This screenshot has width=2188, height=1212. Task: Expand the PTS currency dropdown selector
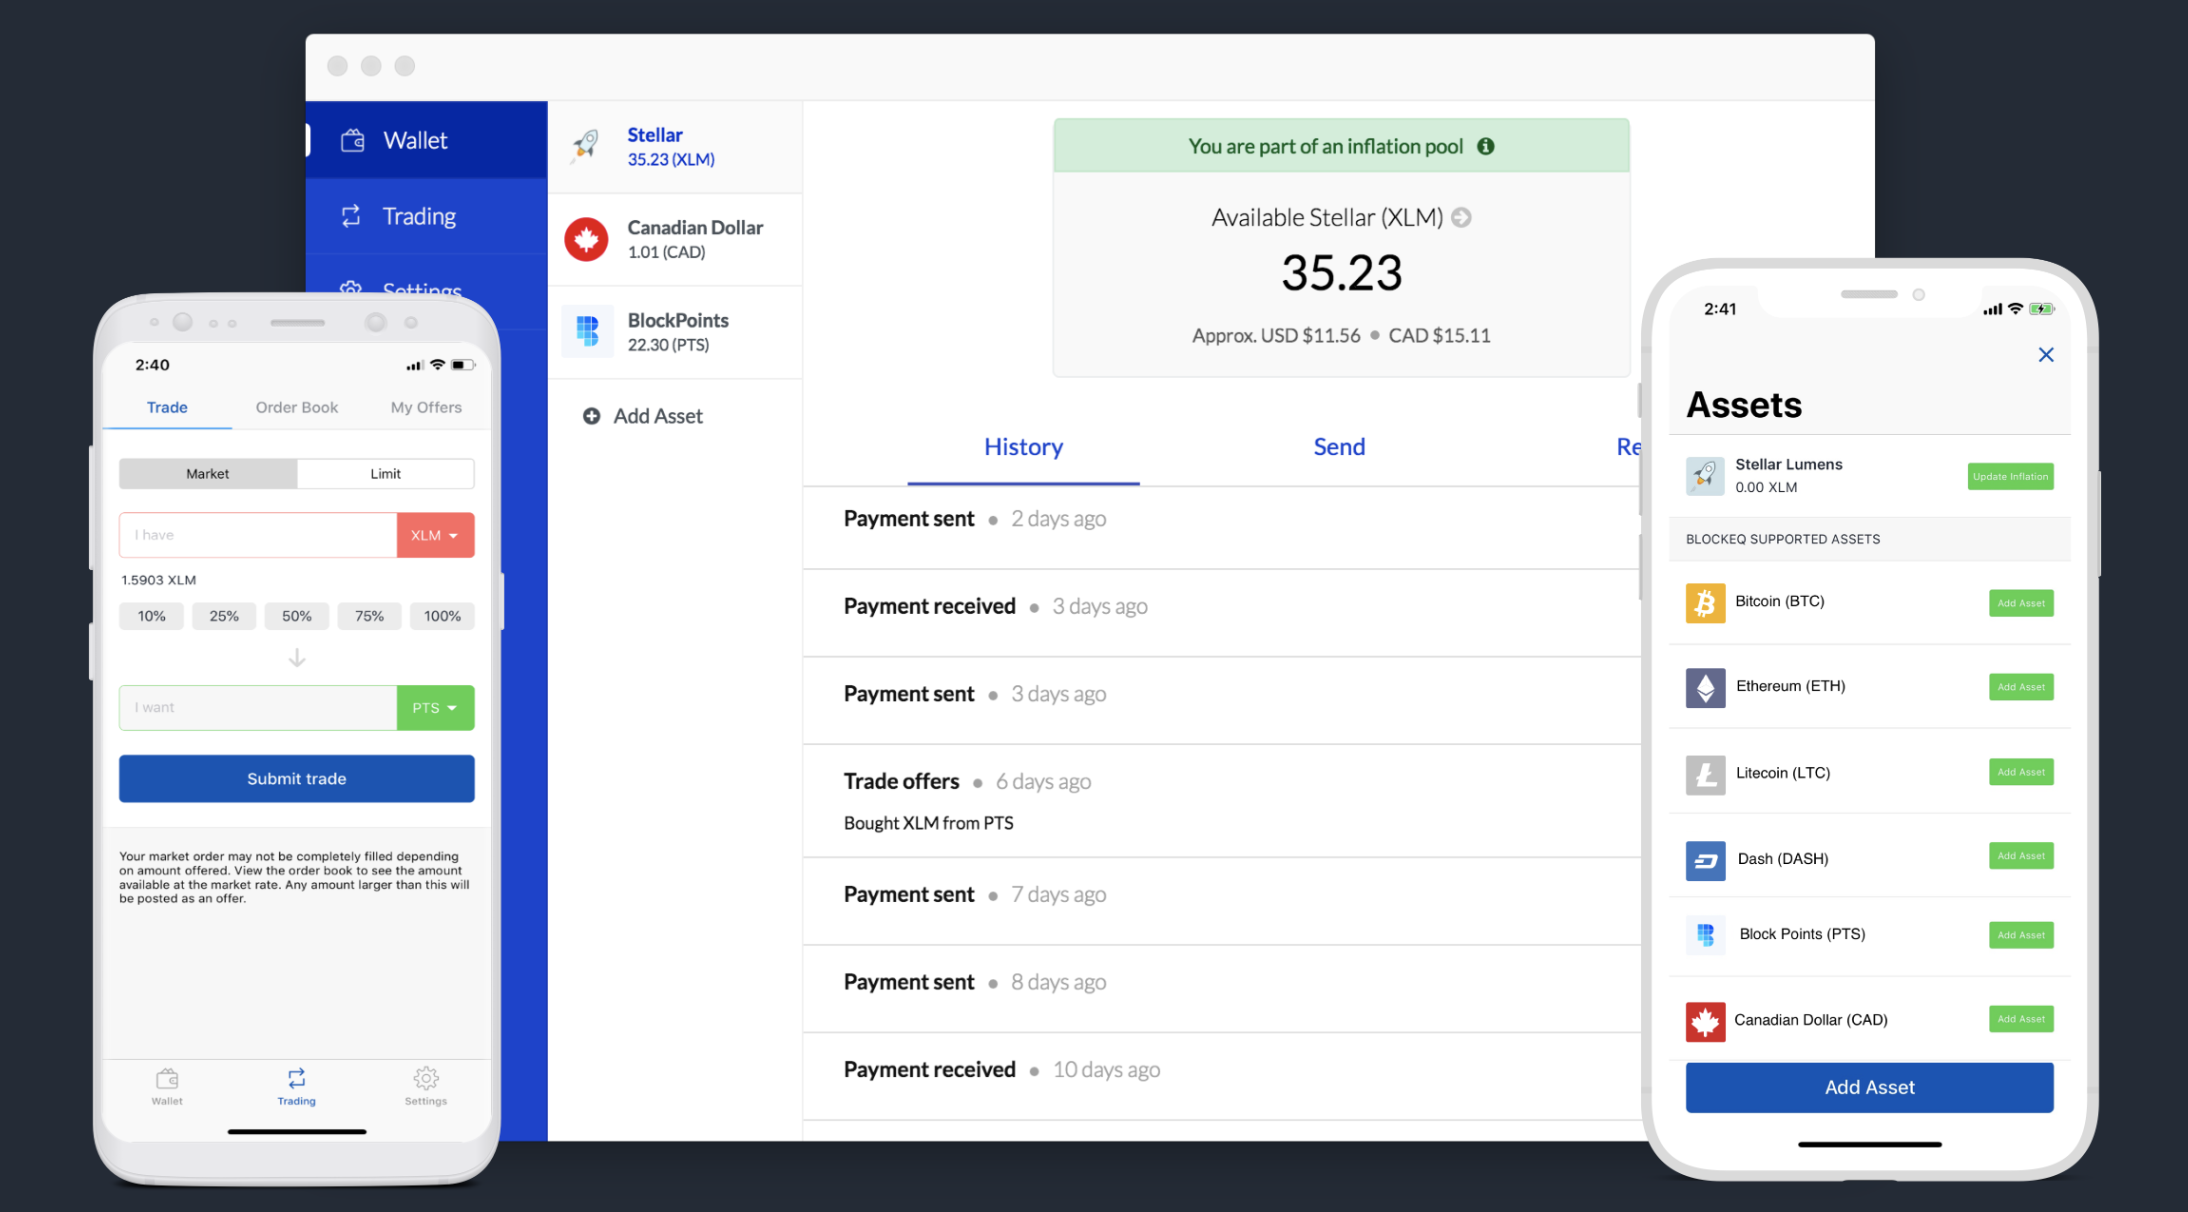pos(434,706)
